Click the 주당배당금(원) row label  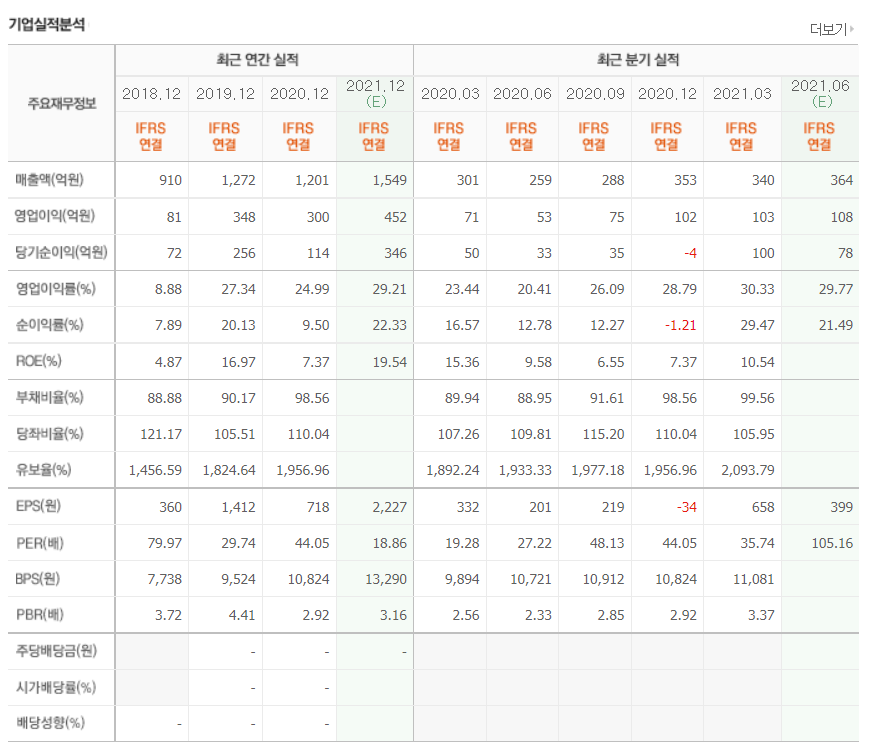(x=56, y=651)
